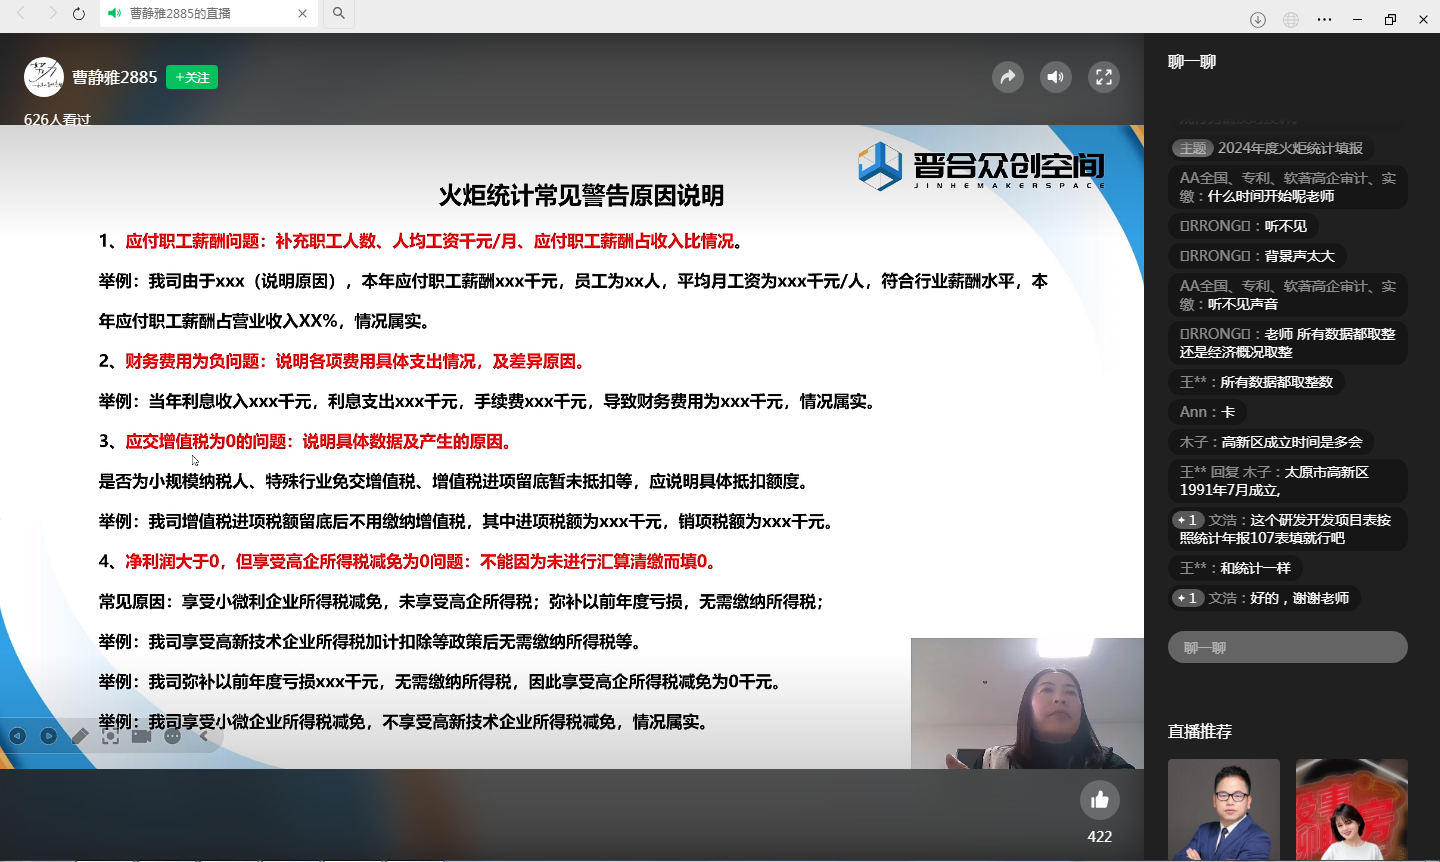Click the +1 badge on 文浩's research project message
1440x862 pixels.
coord(1187,520)
